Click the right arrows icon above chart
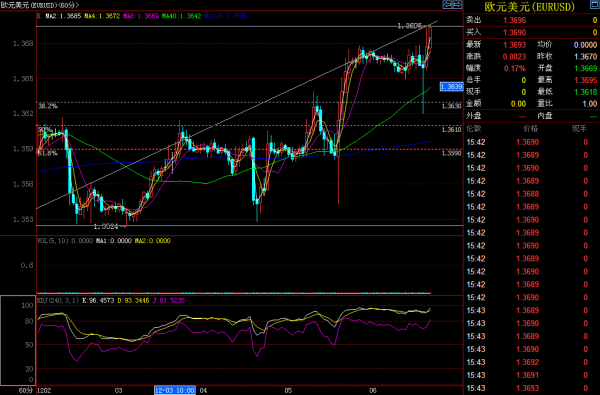Screen dimensions: 600x395 (457, 5)
